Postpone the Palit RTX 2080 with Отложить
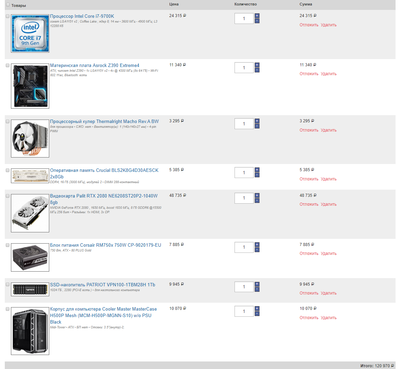400x369 pixels. (x=309, y=204)
